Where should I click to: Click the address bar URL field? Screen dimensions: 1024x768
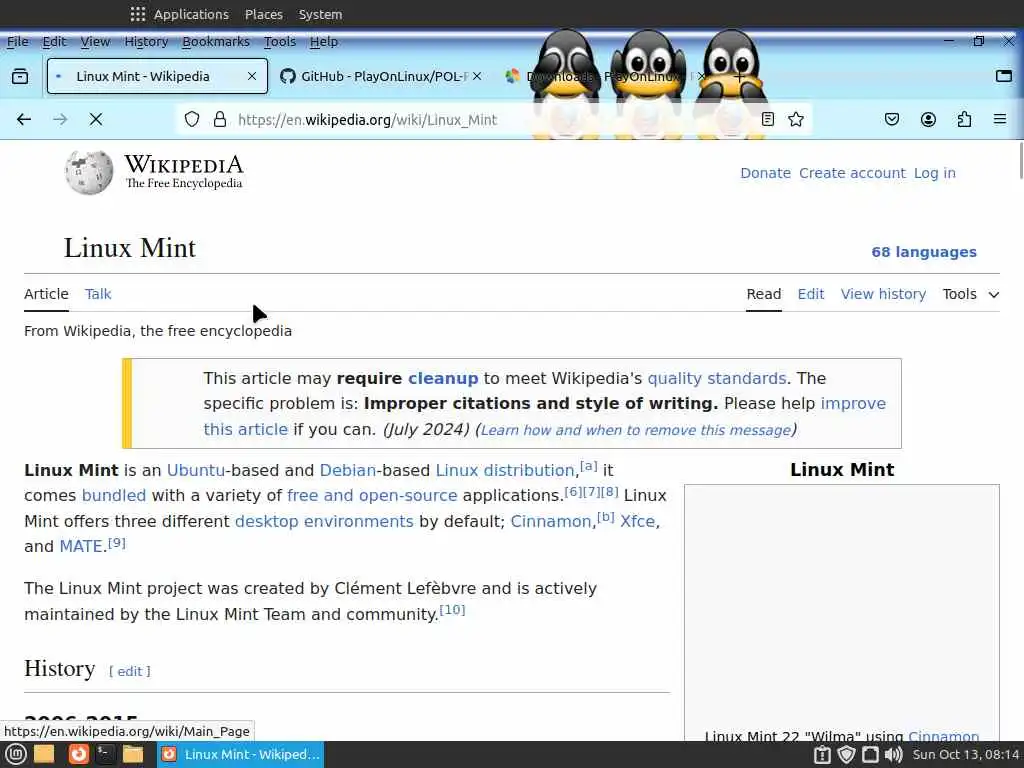(496, 120)
